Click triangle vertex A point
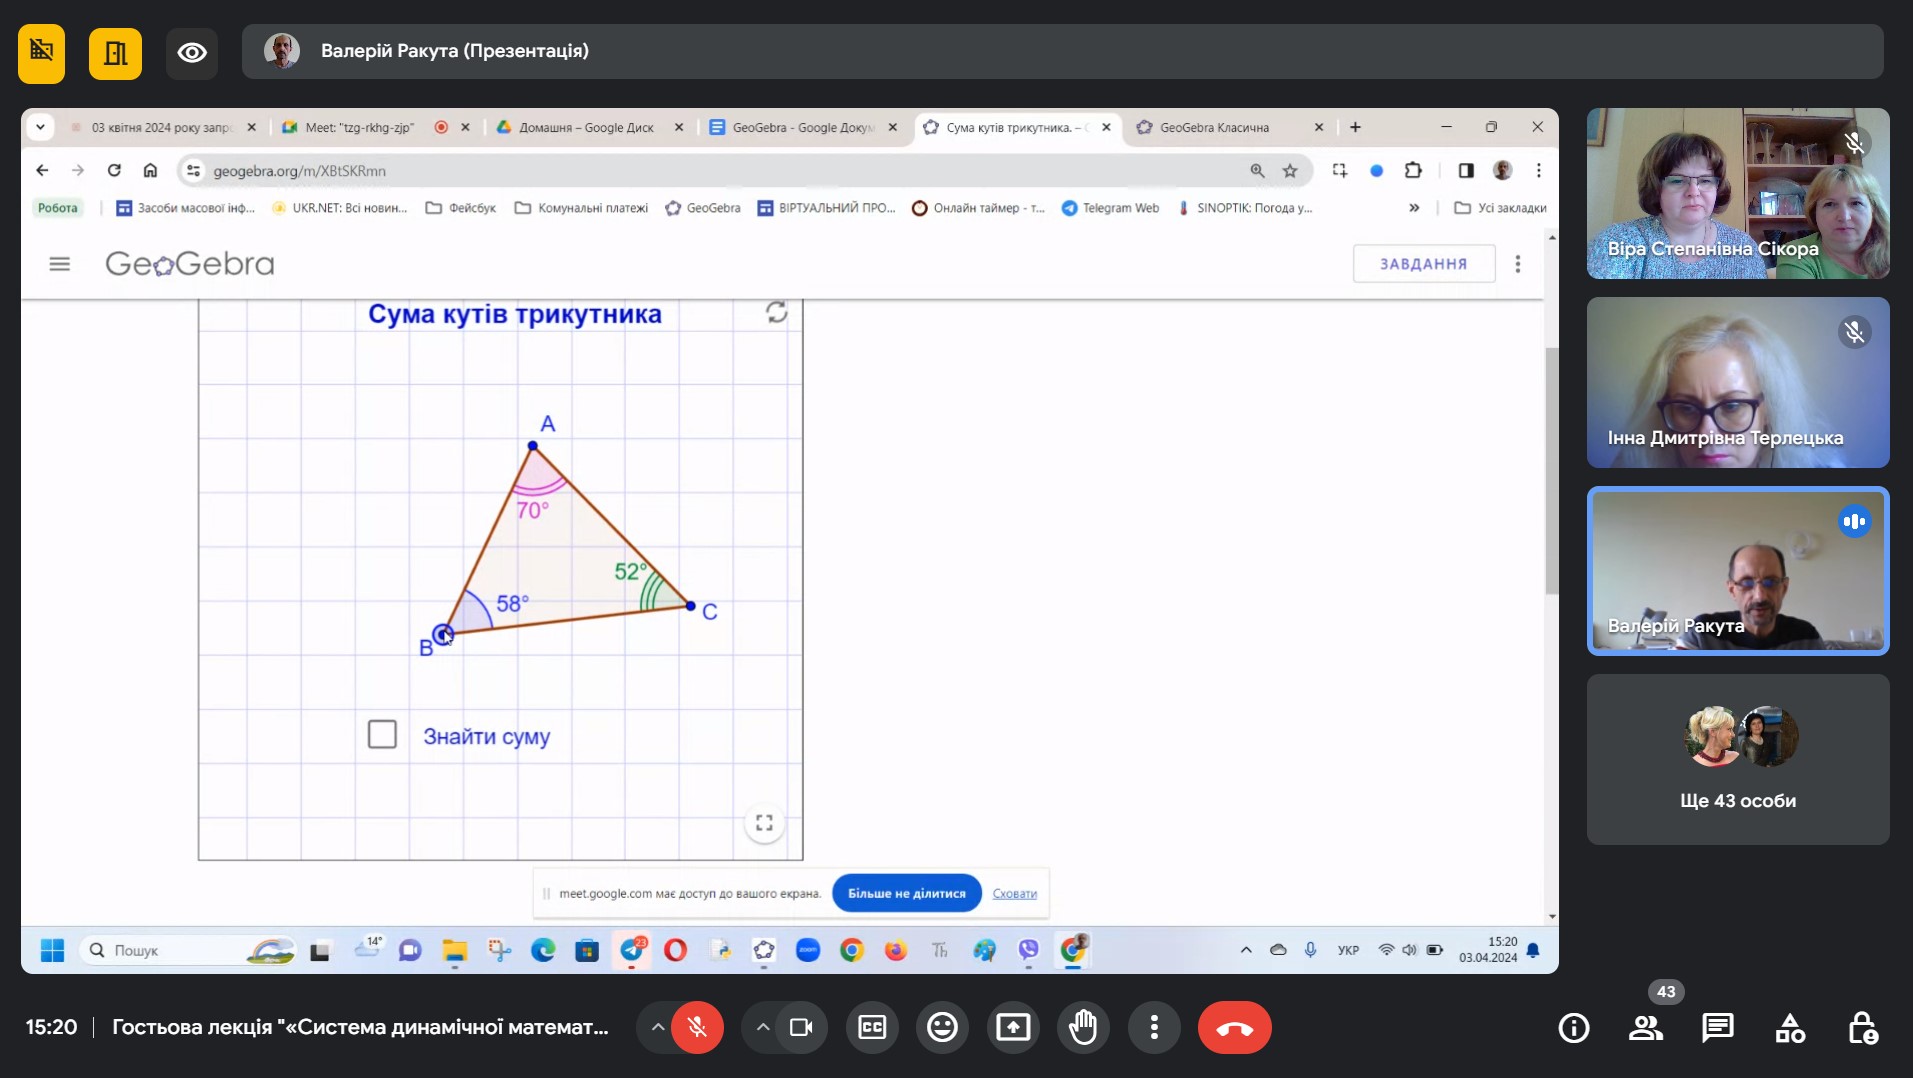This screenshot has width=1913, height=1078. (x=533, y=446)
